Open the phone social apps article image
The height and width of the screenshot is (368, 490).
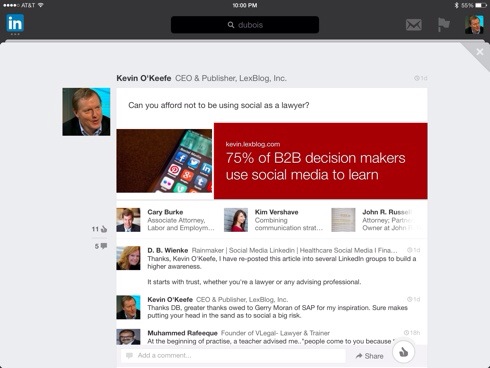point(164,161)
